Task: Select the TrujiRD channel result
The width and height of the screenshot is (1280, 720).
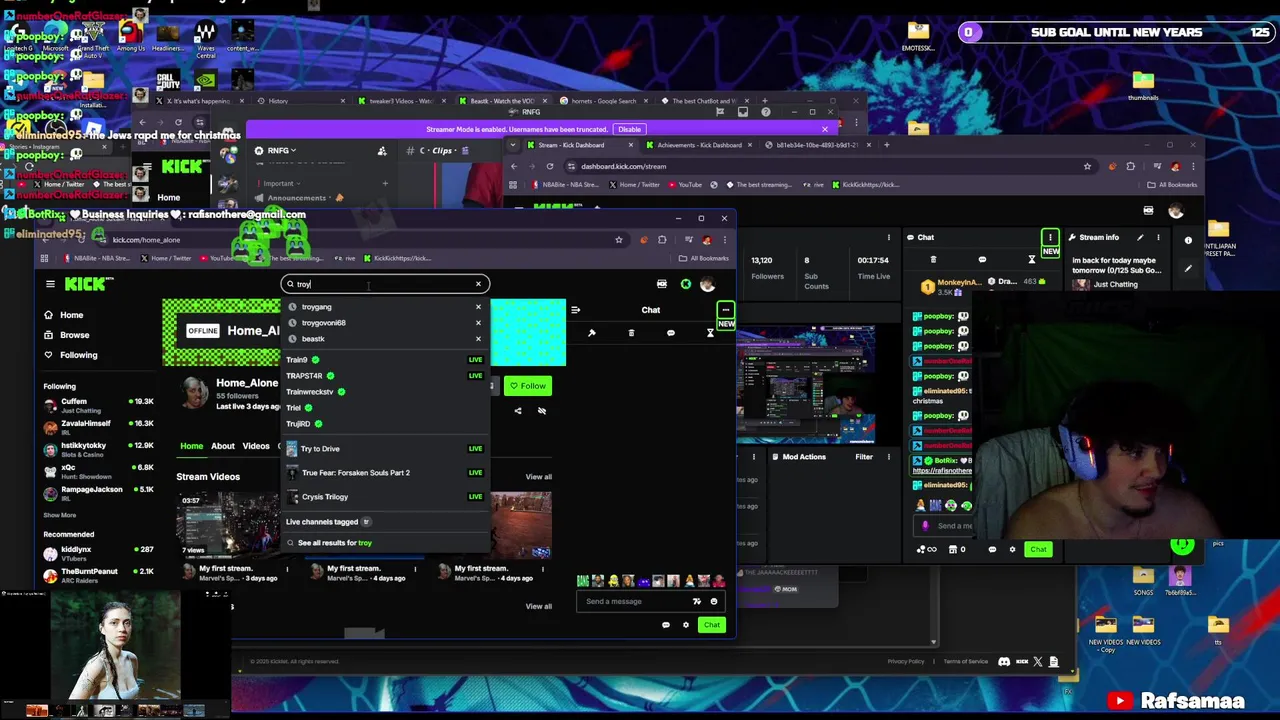Action: (x=385, y=424)
